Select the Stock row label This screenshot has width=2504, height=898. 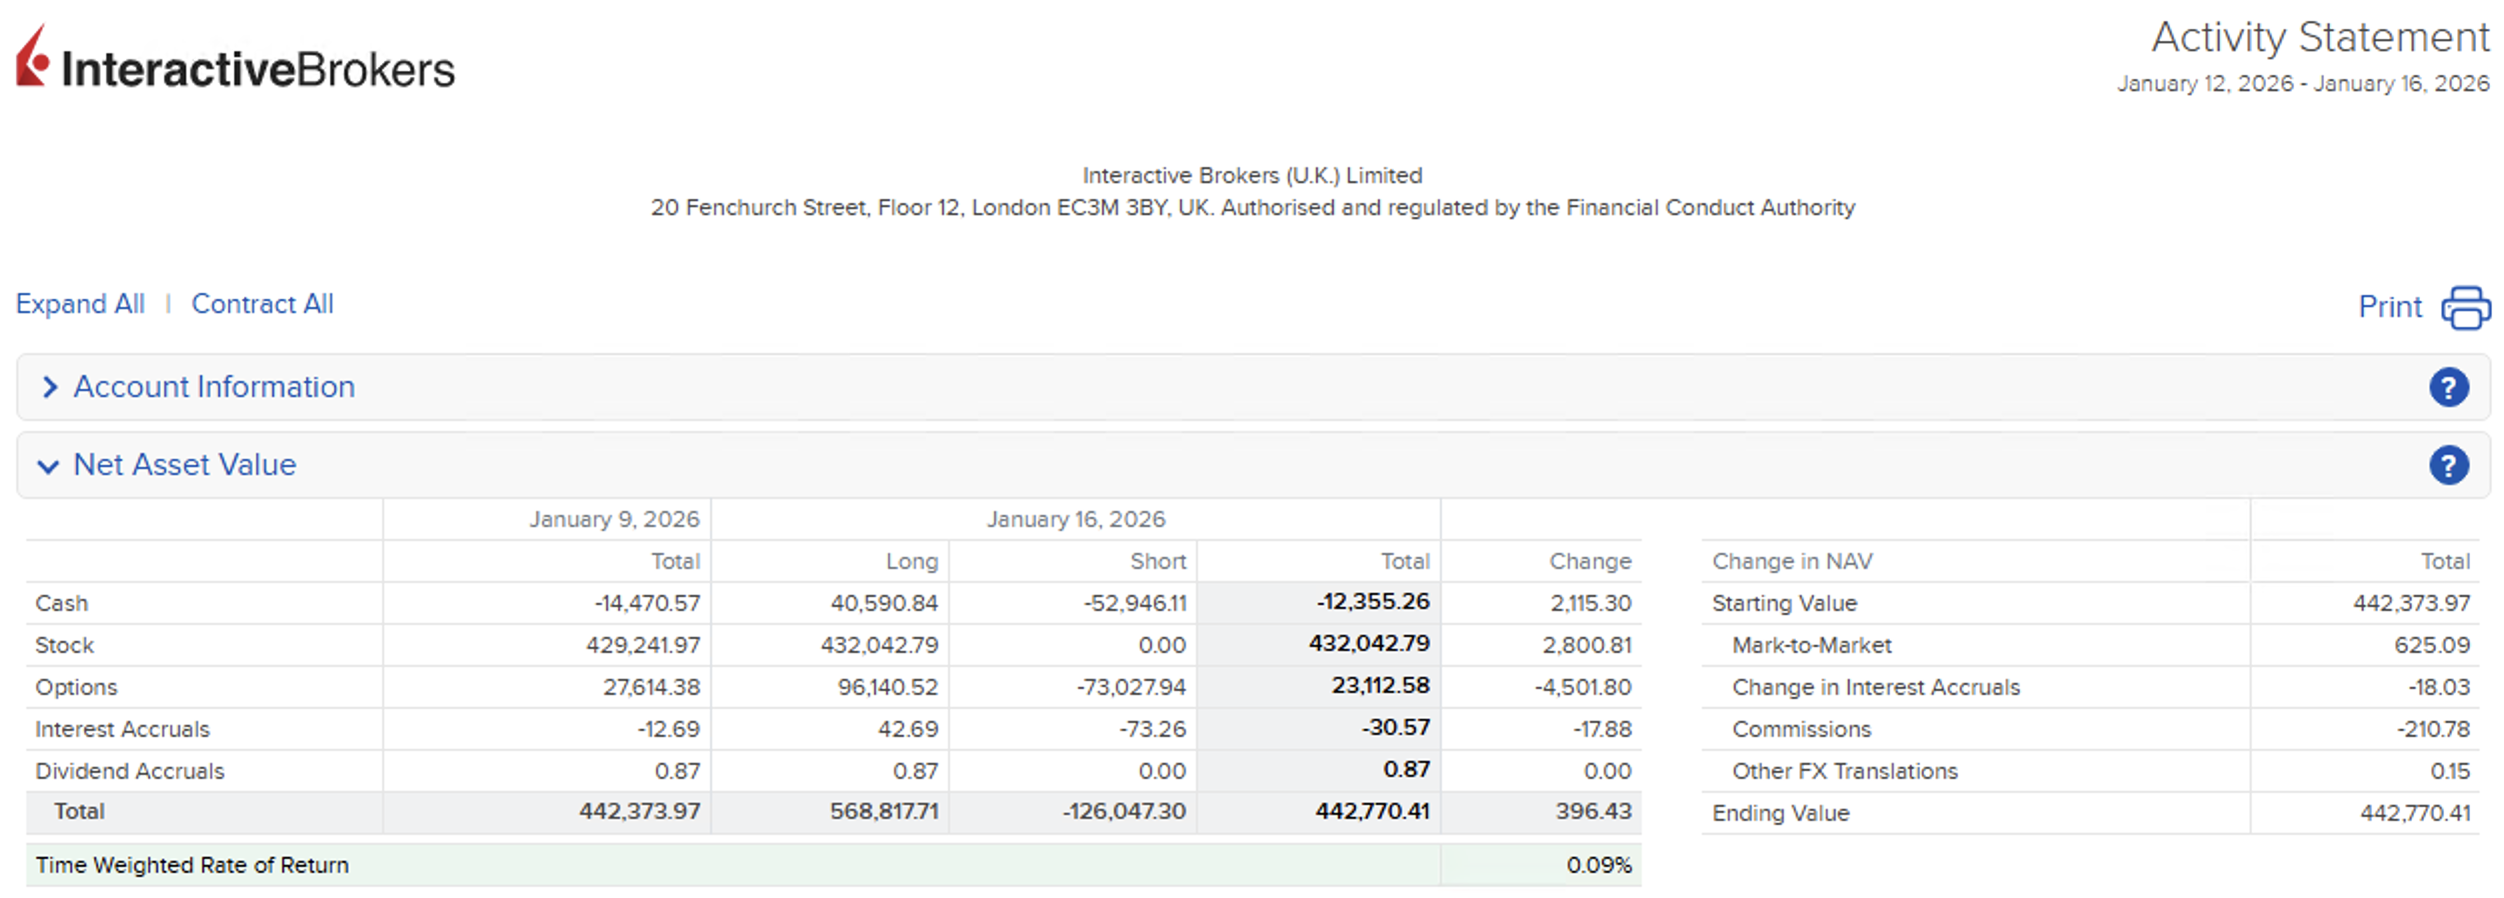[x=65, y=646]
